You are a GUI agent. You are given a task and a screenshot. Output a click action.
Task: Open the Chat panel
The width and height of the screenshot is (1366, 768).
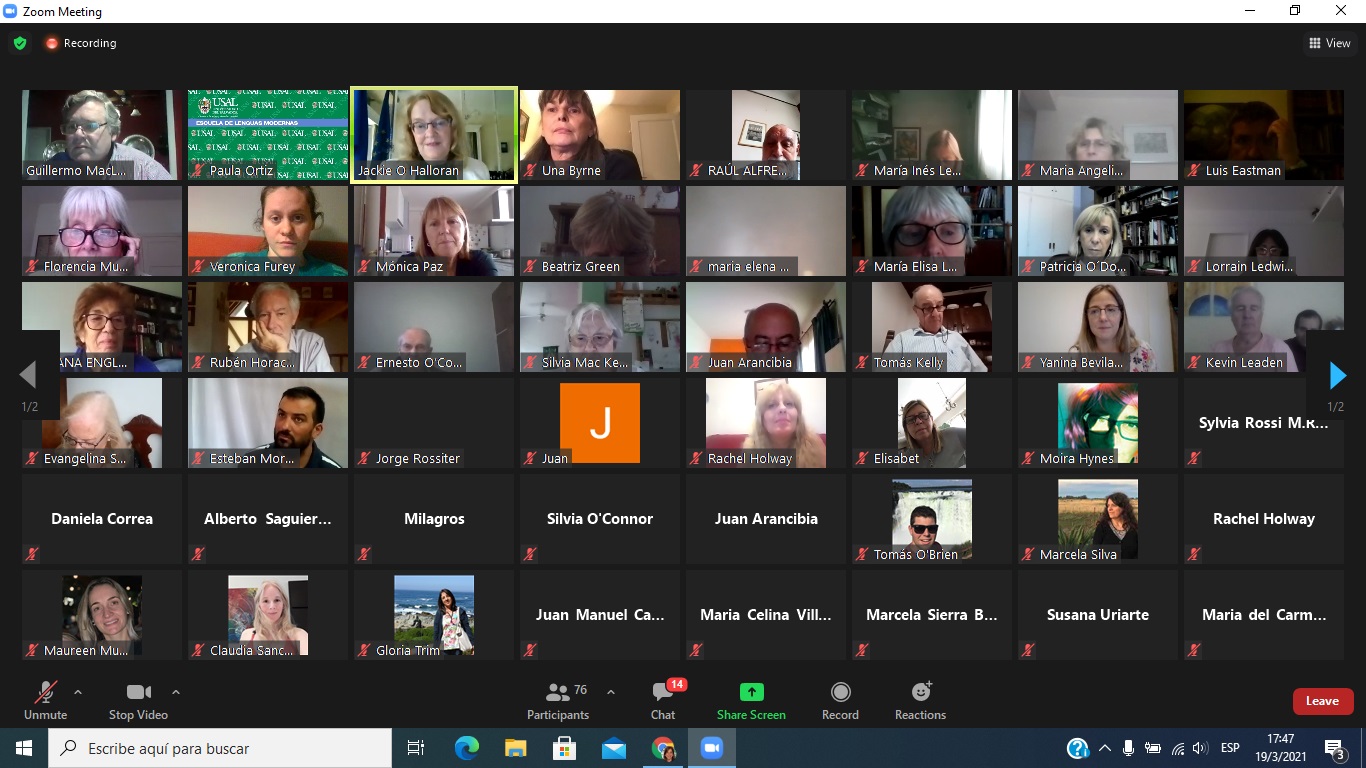pos(663,700)
